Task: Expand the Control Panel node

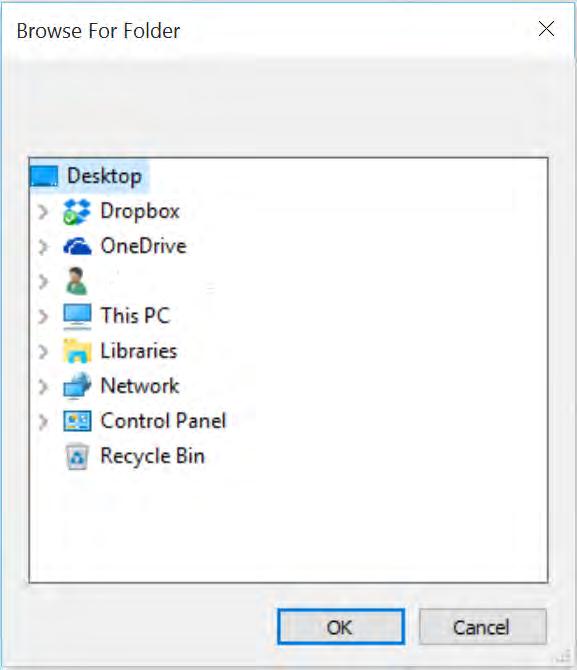Action: tap(43, 421)
